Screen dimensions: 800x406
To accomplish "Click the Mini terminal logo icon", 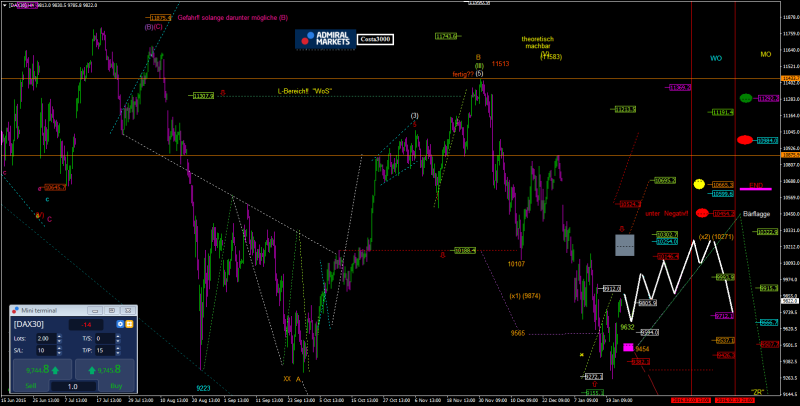I will click(x=18, y=311).
